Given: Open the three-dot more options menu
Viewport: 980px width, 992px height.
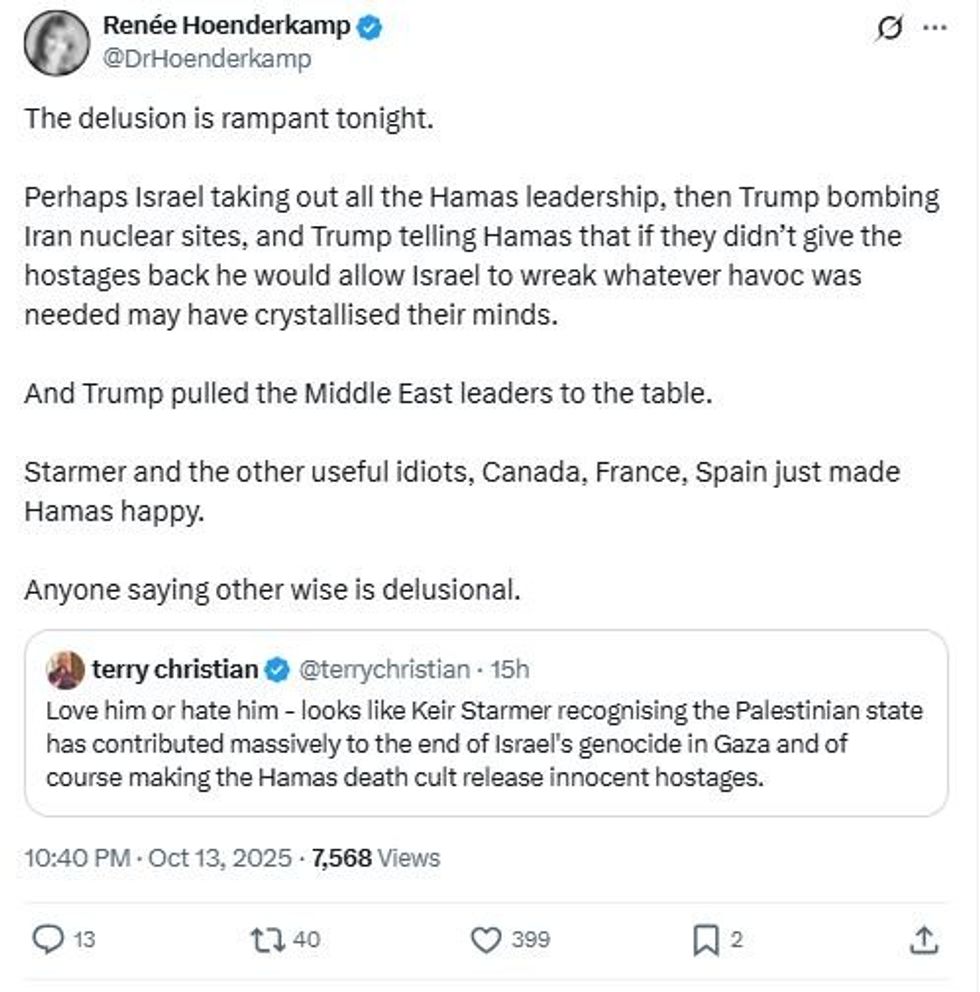Looking at the screenshot, I should click(x=933, y=30).
